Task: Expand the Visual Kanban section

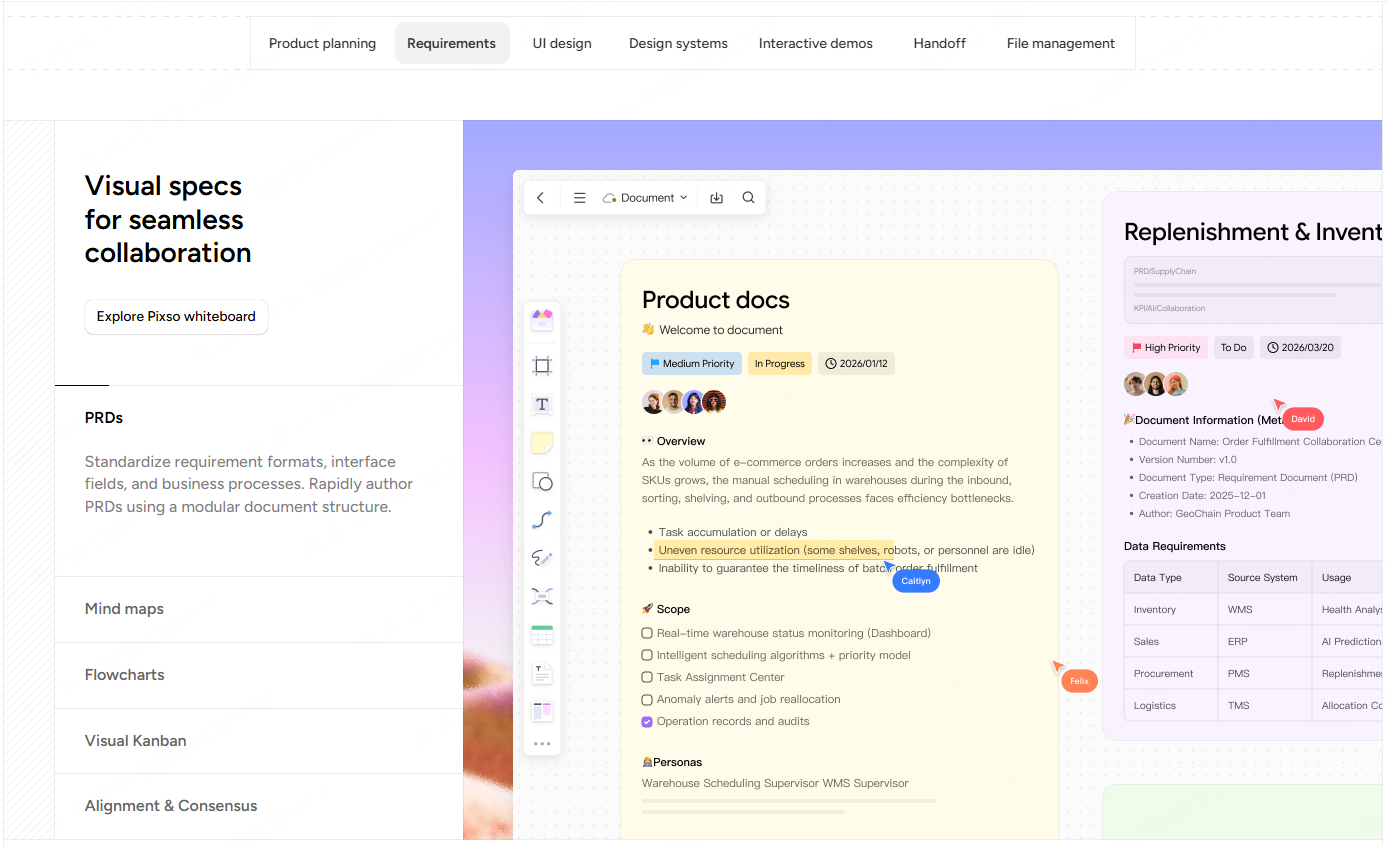Action: [259, 741]
